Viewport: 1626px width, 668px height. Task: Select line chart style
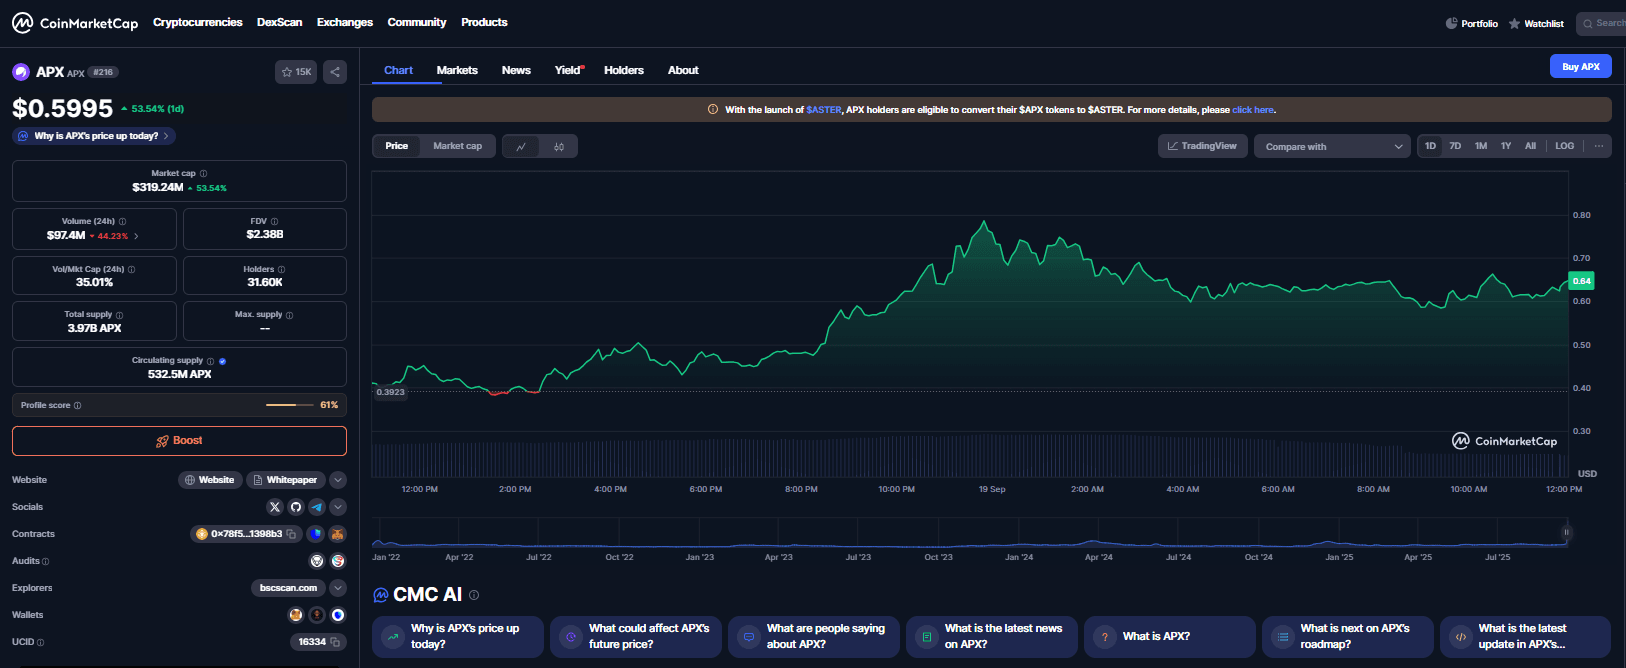coord(521,147)
